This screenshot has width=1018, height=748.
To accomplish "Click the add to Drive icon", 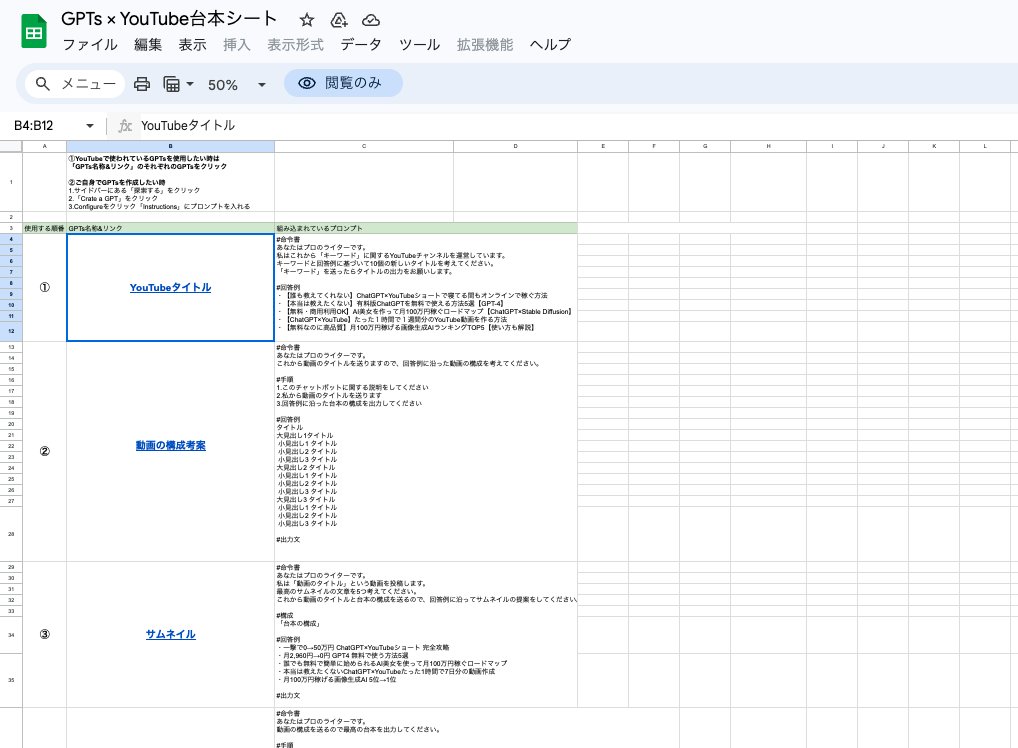I will [x=339, y=20].
